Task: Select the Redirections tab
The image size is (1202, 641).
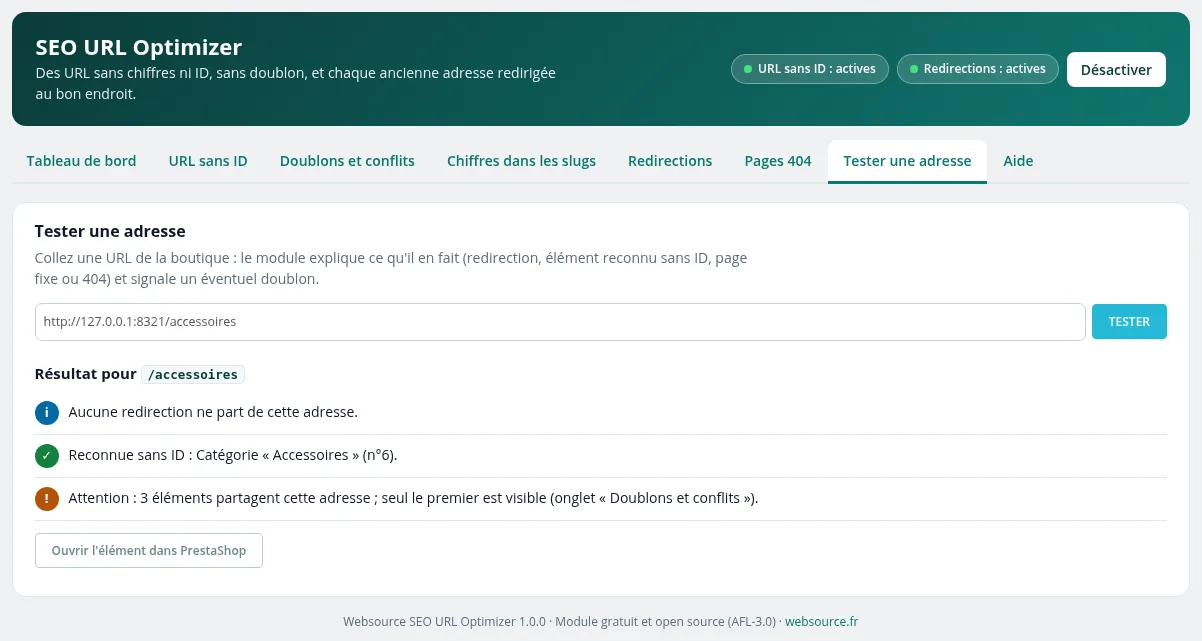Action: (x=670, y=161)
